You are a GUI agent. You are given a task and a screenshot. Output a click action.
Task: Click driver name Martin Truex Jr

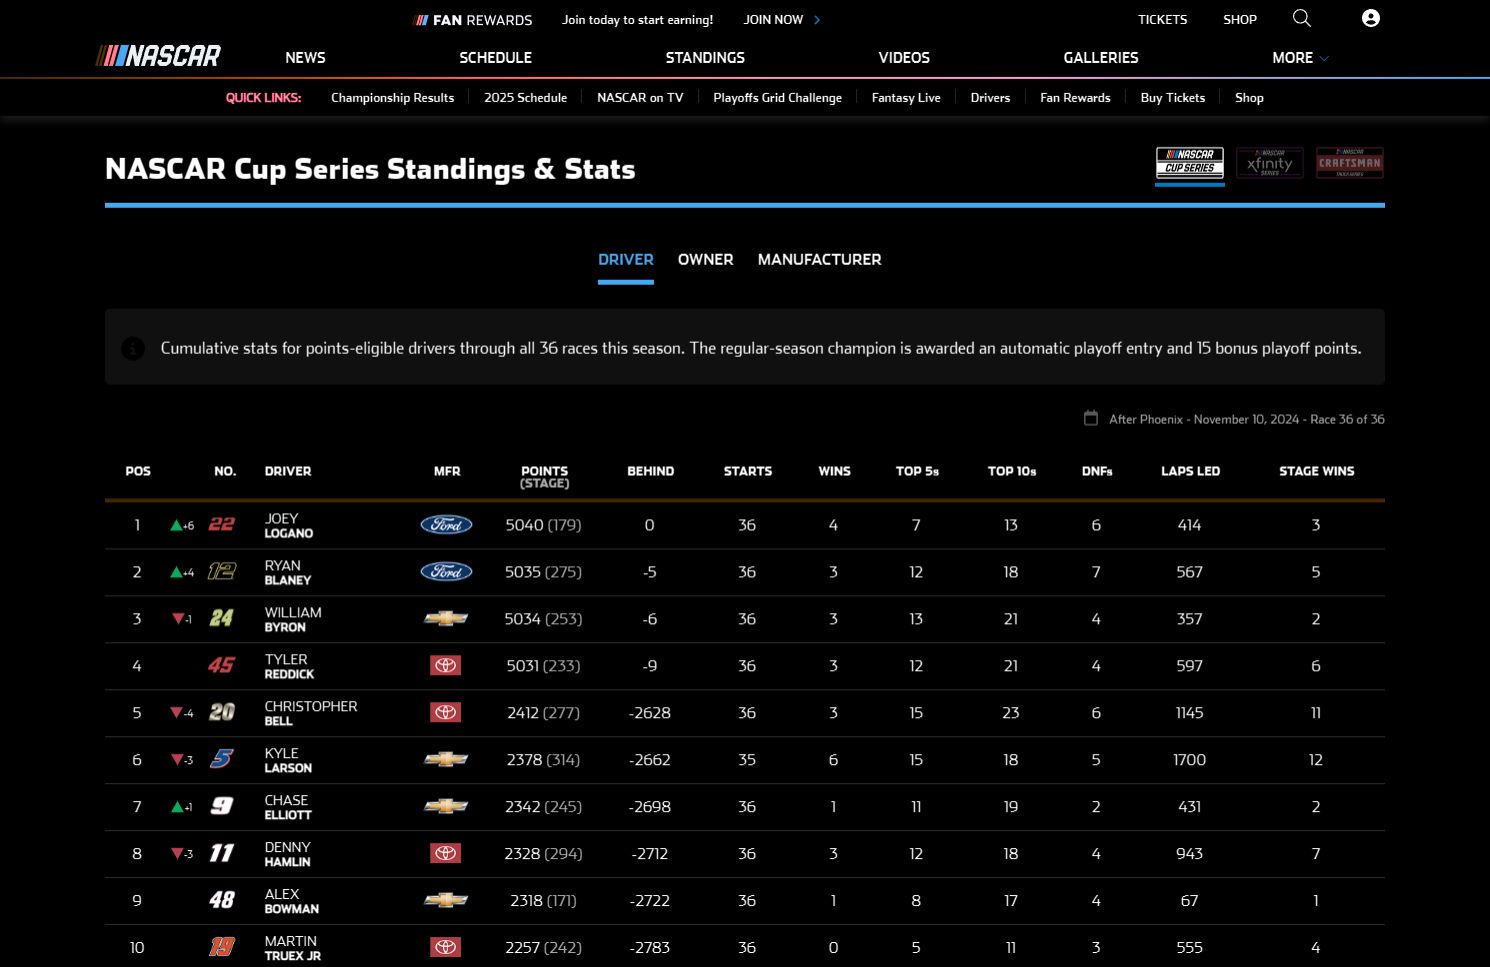pos(293,948)
